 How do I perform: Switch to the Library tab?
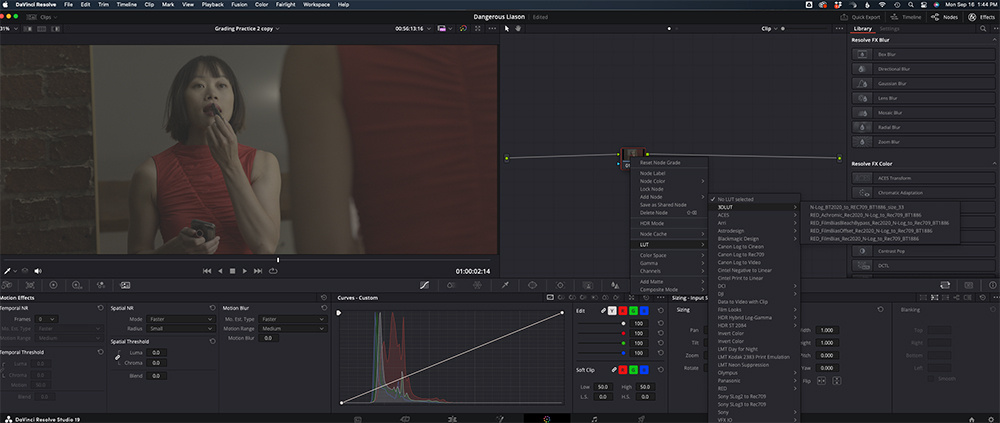[x=862, y=29]
